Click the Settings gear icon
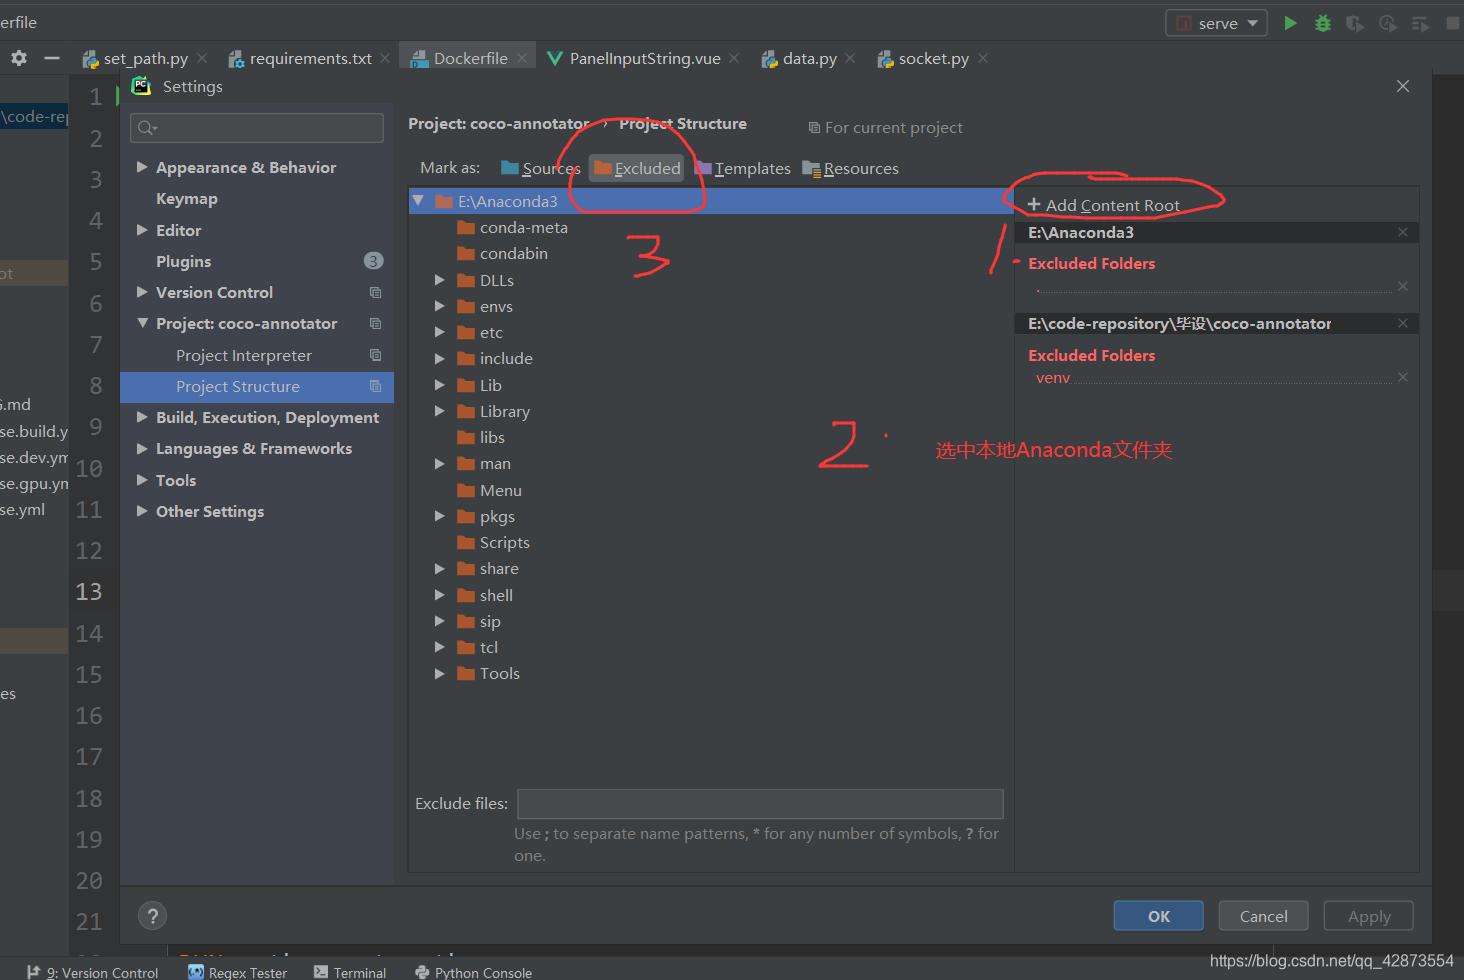 point(18,57)
